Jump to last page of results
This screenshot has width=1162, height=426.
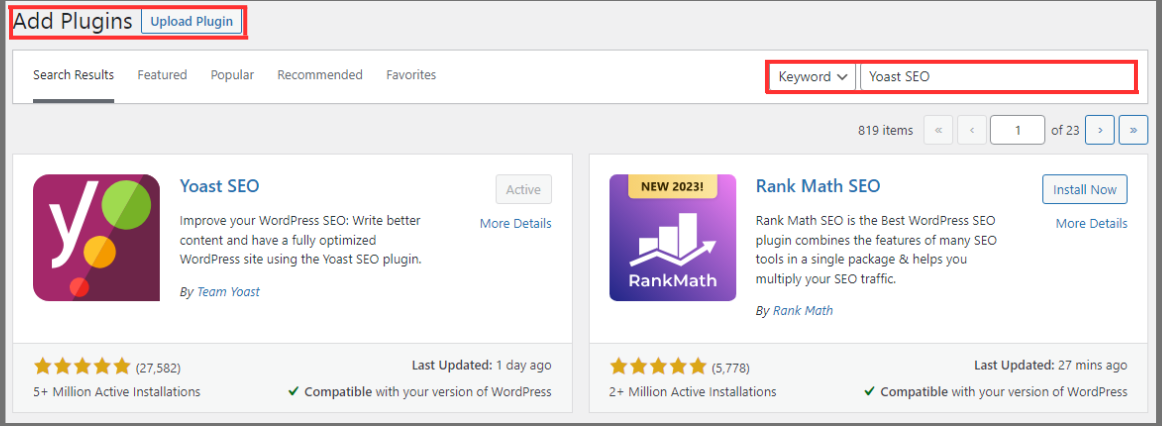coord(1133,130)
